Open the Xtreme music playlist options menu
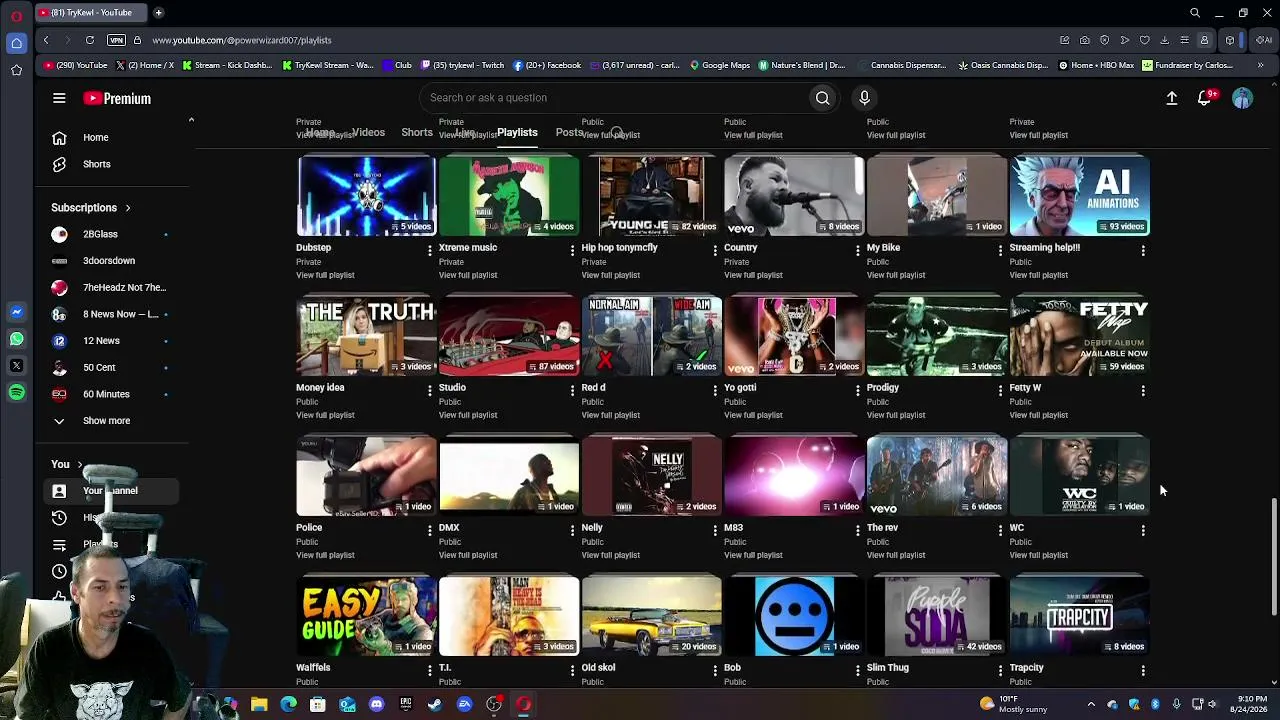The width and height of the screenshot is (1280, 720). pos(573,250)
